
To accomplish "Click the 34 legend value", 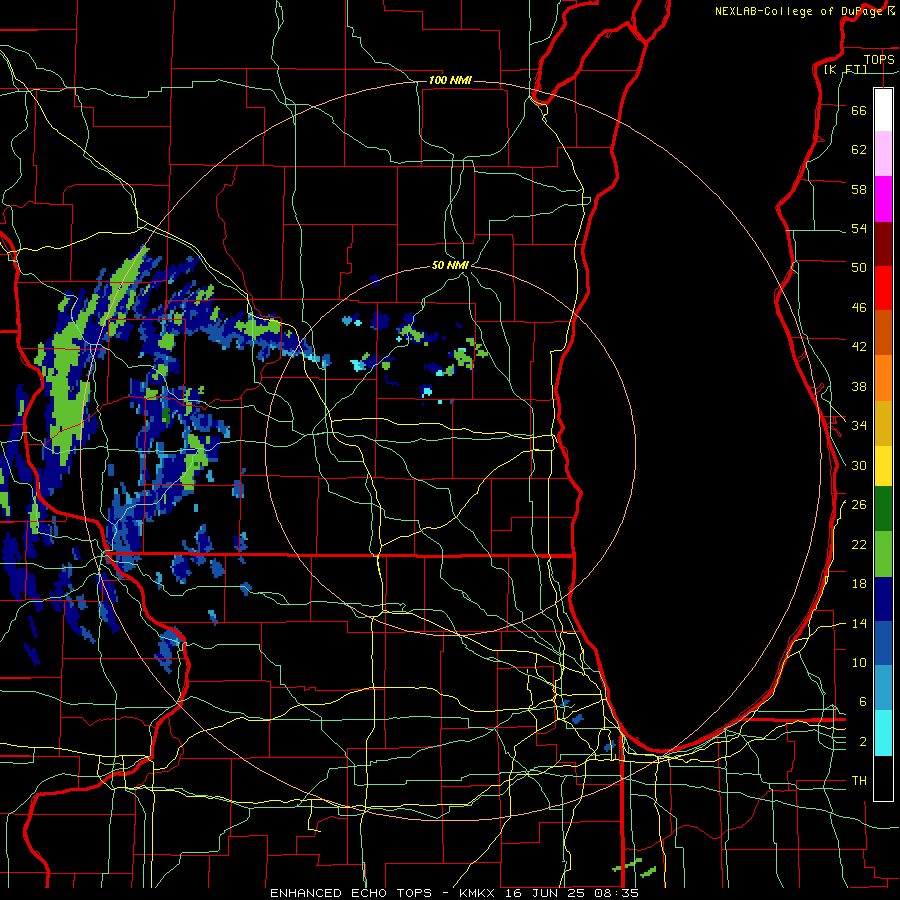I will [859, 426].
